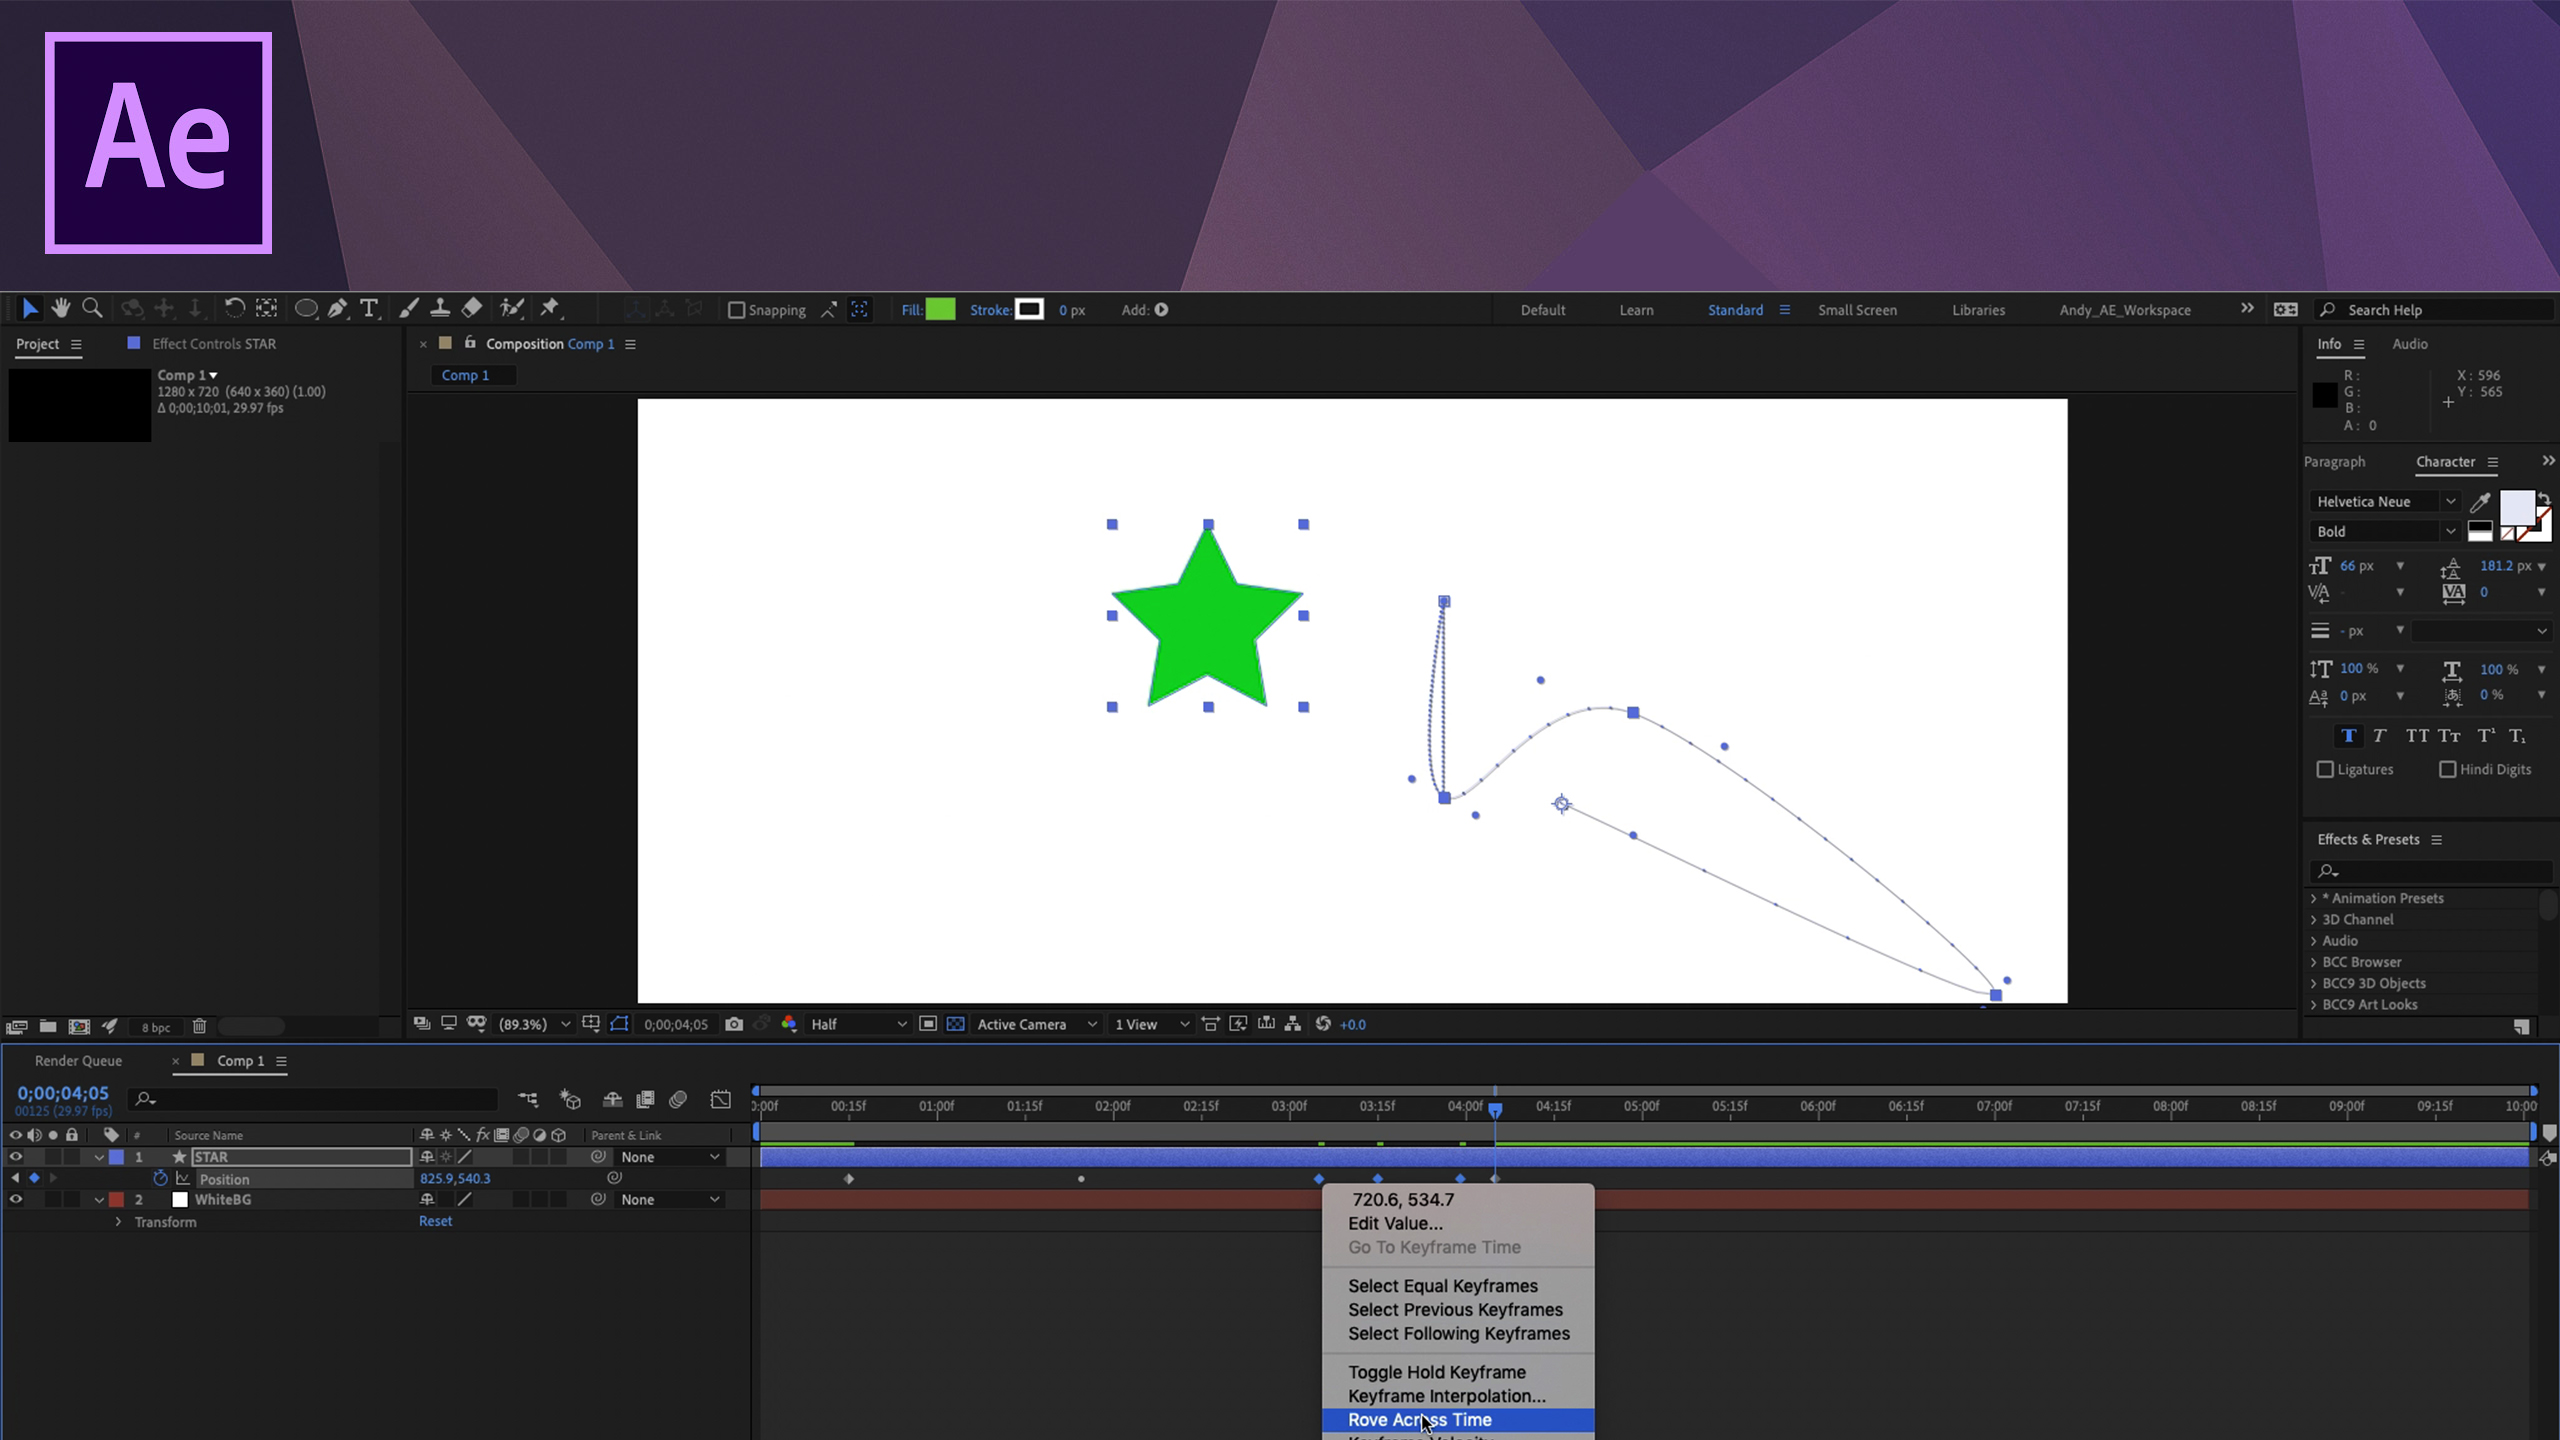Select the Brush tool
Image resolution: width=2560 pixels, height=1440 pixels.
click(x=408, y=309)
